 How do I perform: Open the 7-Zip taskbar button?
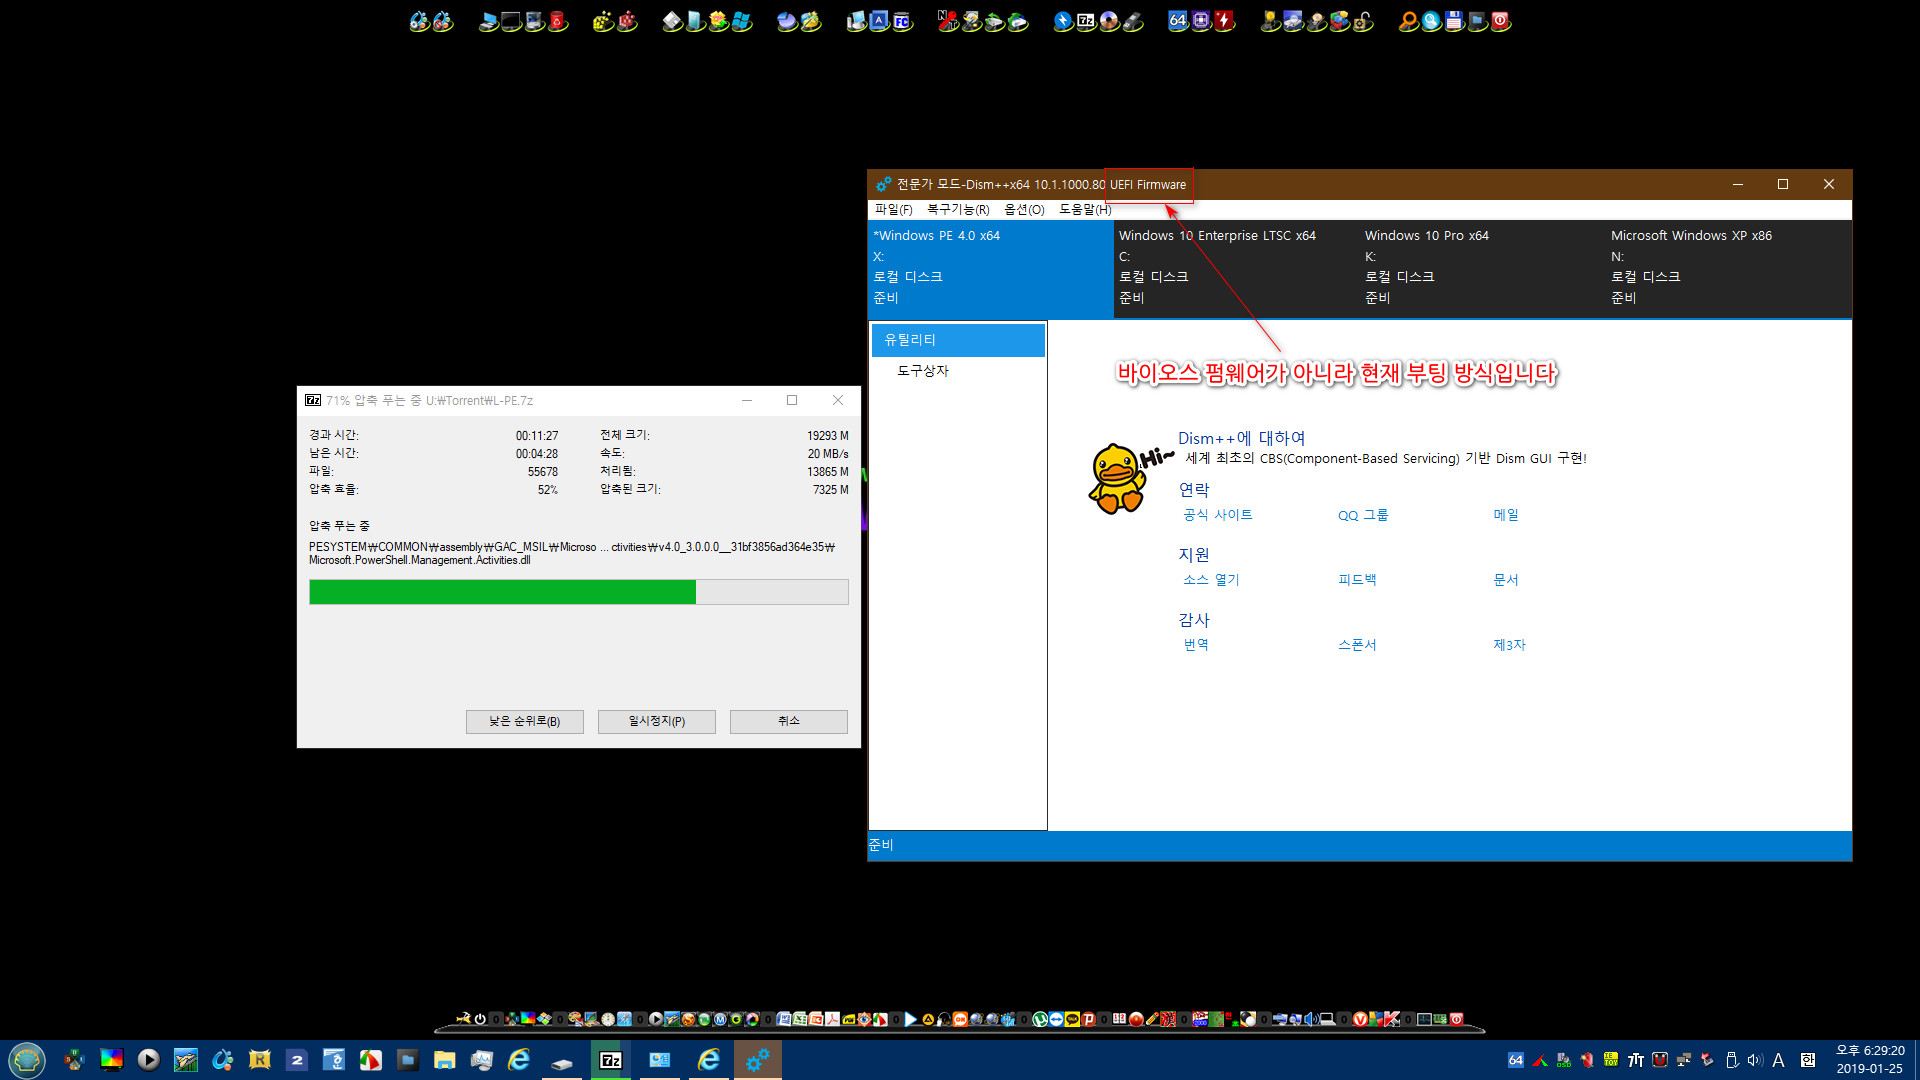610,1060
